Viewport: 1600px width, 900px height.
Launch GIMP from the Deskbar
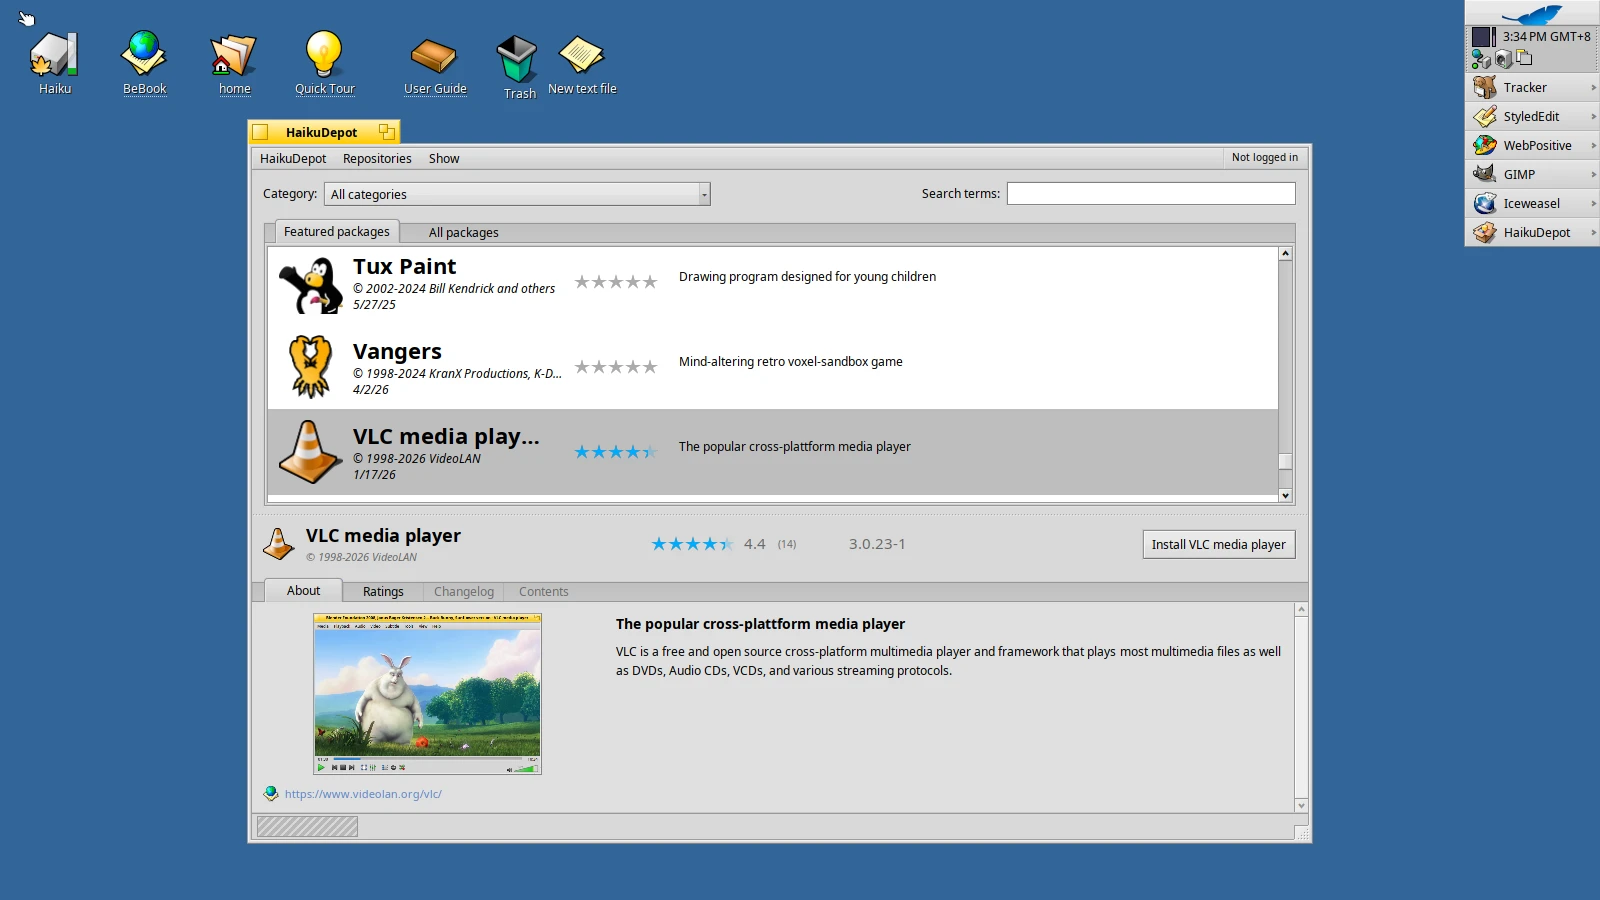click(x=1519, y=173)
